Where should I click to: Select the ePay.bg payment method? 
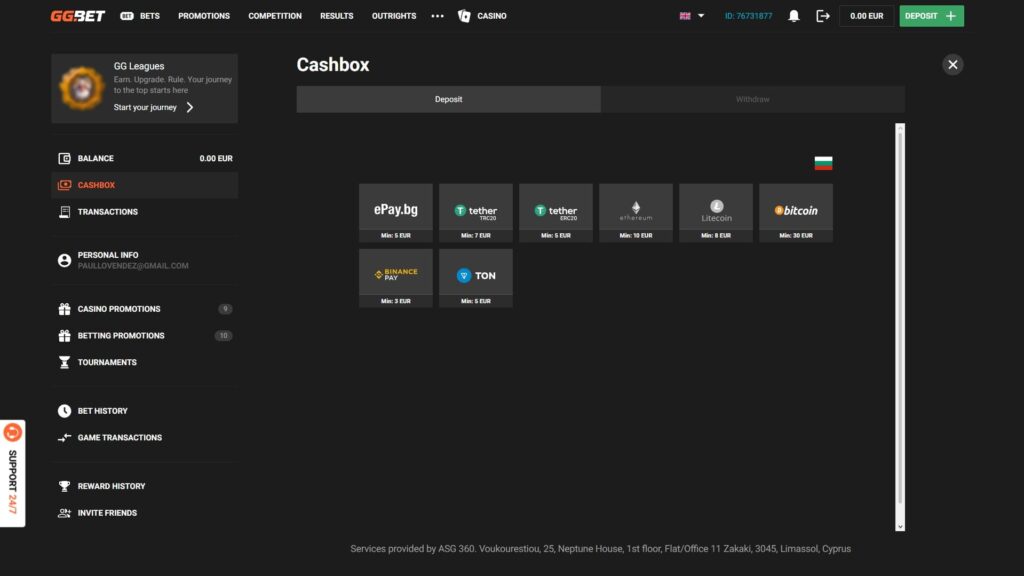pyautogui.click(x=395, y=211)
